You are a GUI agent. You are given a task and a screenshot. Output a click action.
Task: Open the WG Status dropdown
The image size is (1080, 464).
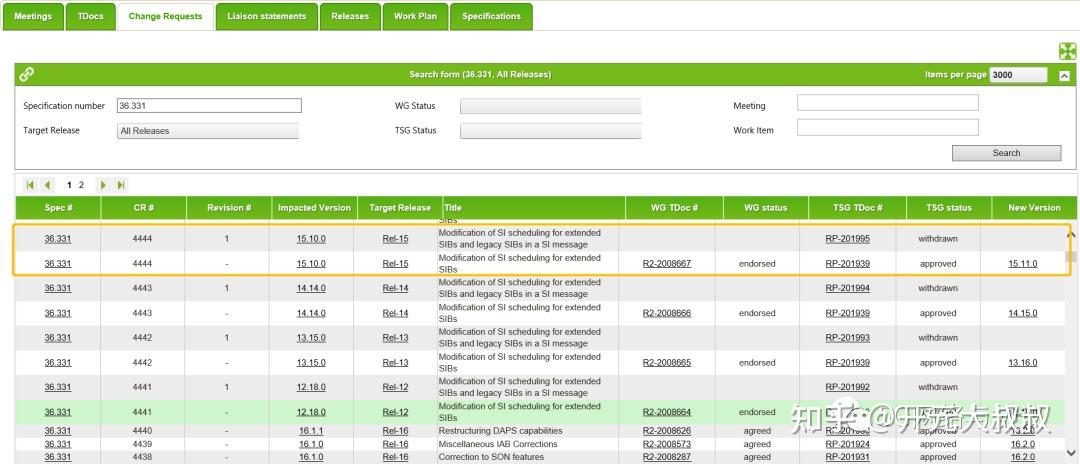[x=550, y=106]
